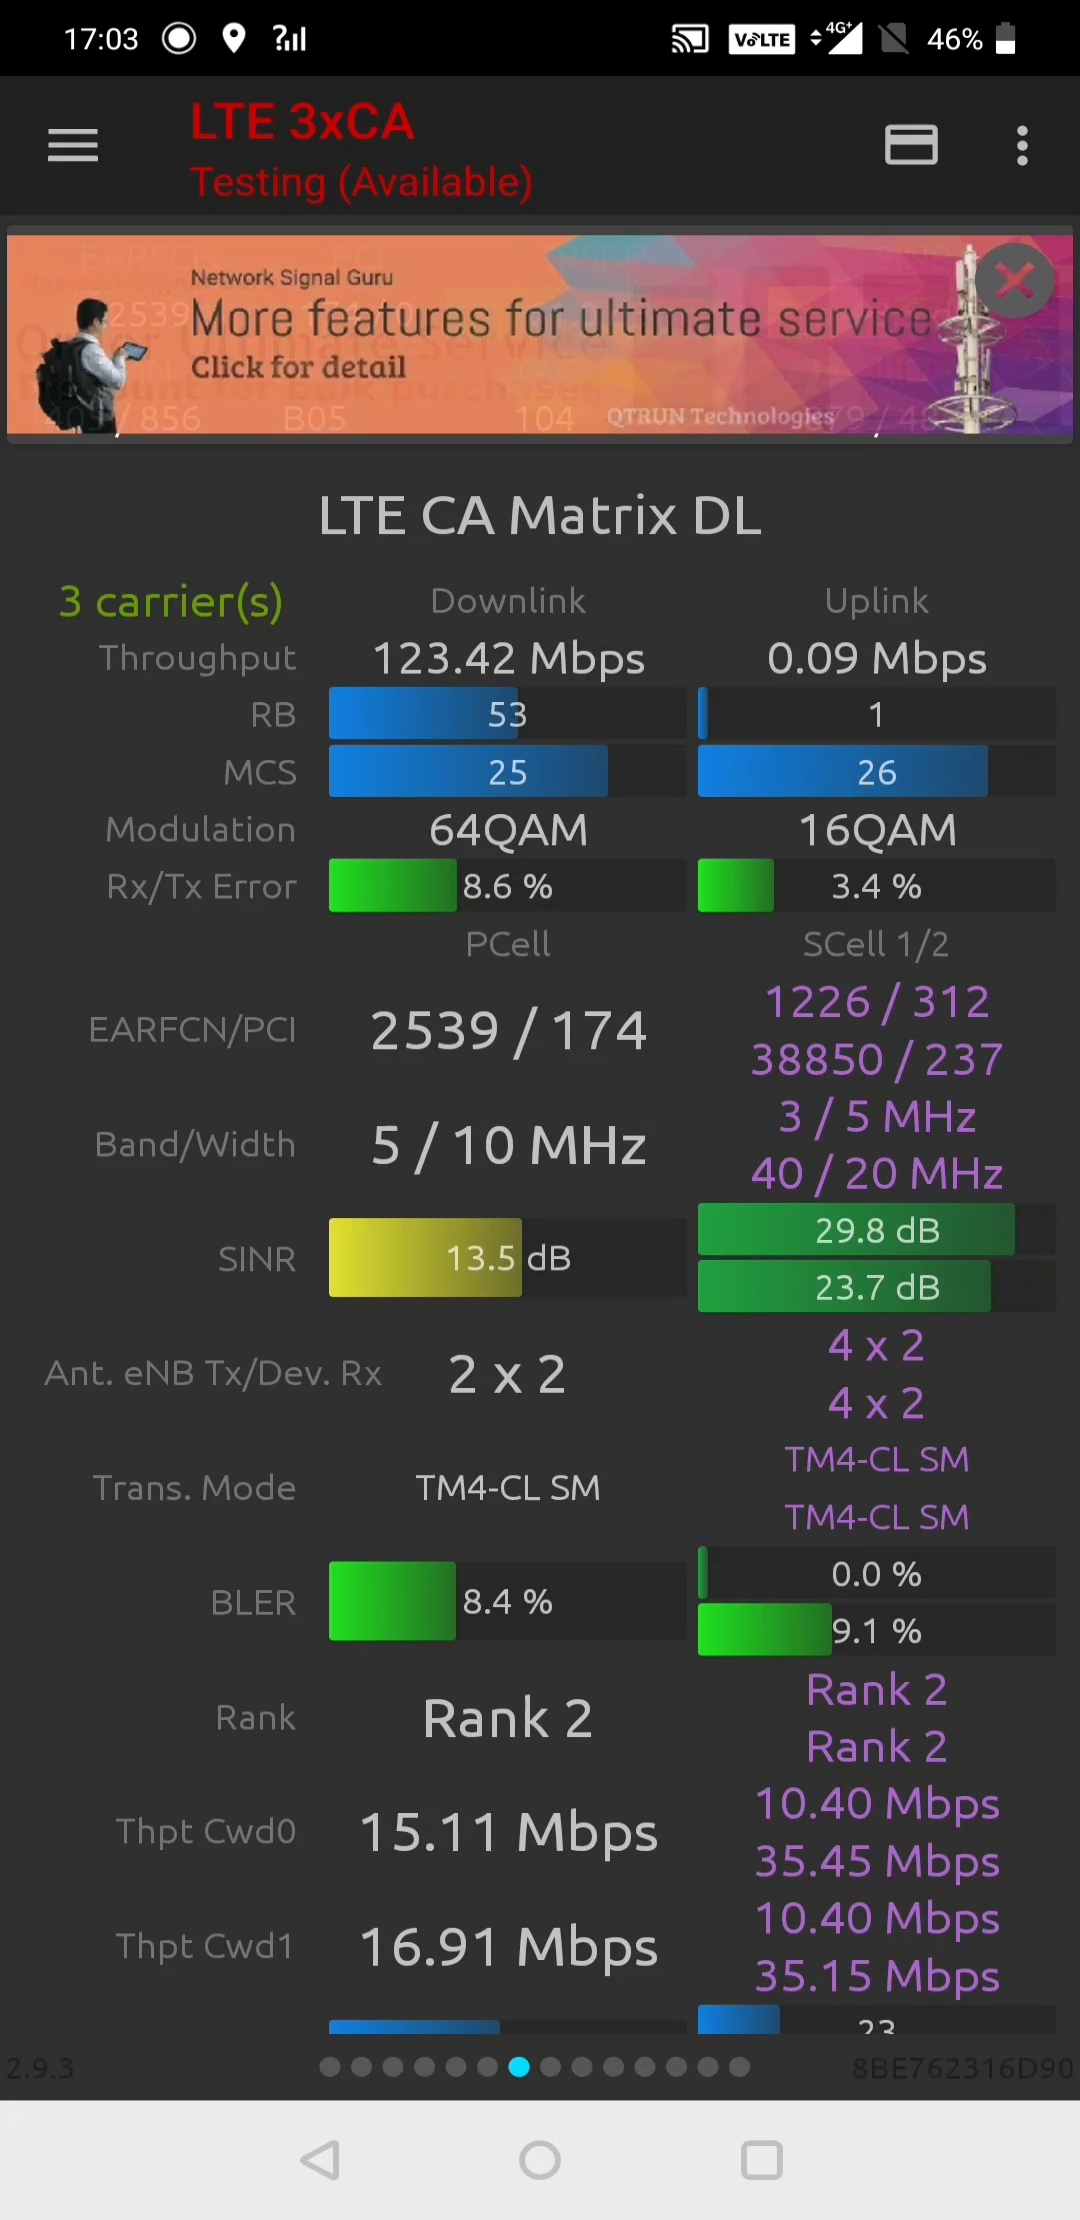Select the first page indicator dot
This screenshot has width=1080, height=2220.
pos(330,2067)
